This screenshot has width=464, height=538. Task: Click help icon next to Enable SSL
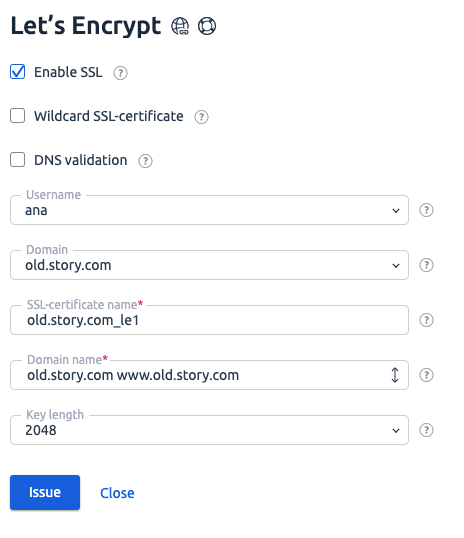point(120,73)
